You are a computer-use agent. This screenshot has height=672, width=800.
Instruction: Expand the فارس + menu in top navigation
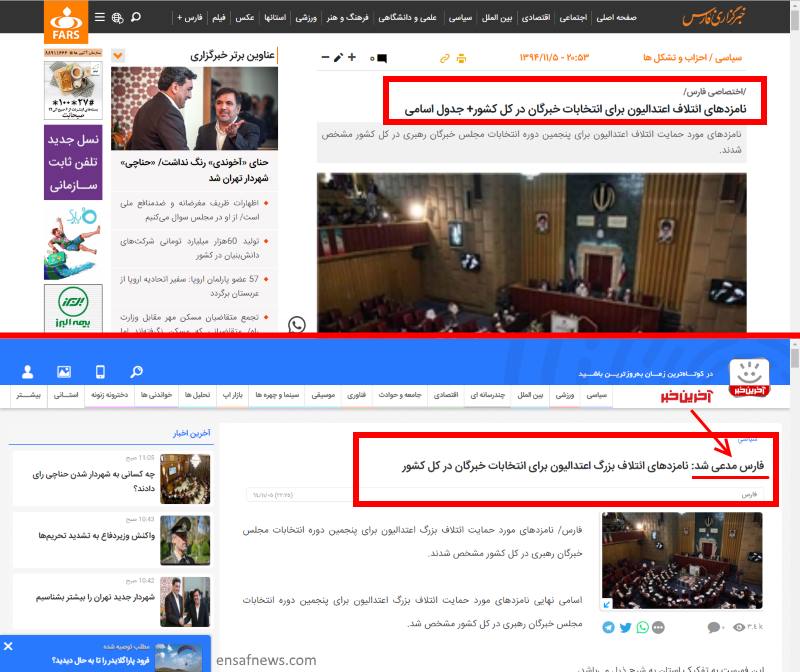tap(187, 18)
